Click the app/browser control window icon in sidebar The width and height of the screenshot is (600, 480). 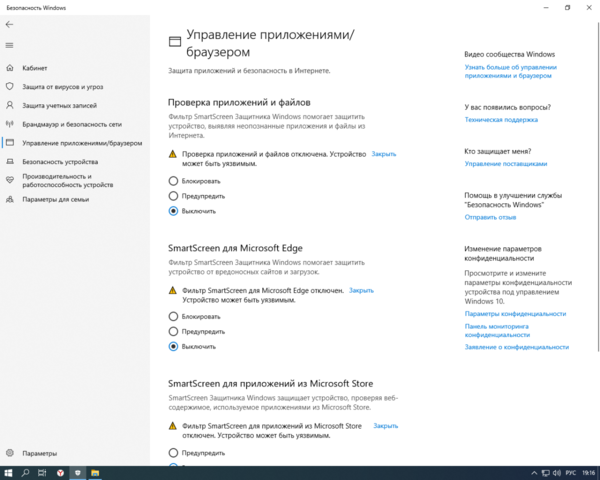[10, 143]
